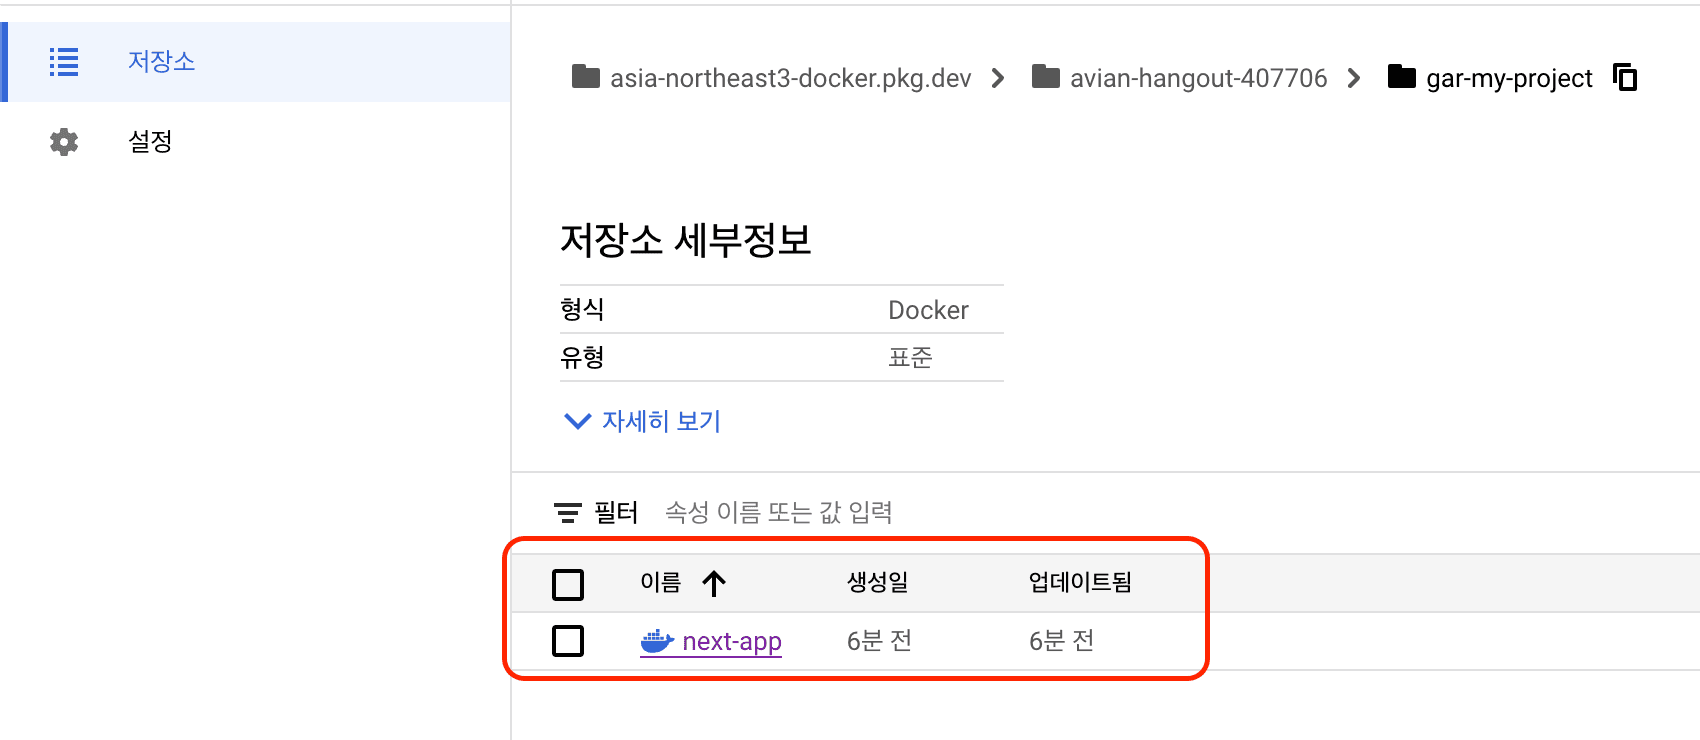This screenshot has height=740, width=1700.
Task: Click the folder icon before asia-northeast3-docker.pkg.dev
Action: pos(585,77)
